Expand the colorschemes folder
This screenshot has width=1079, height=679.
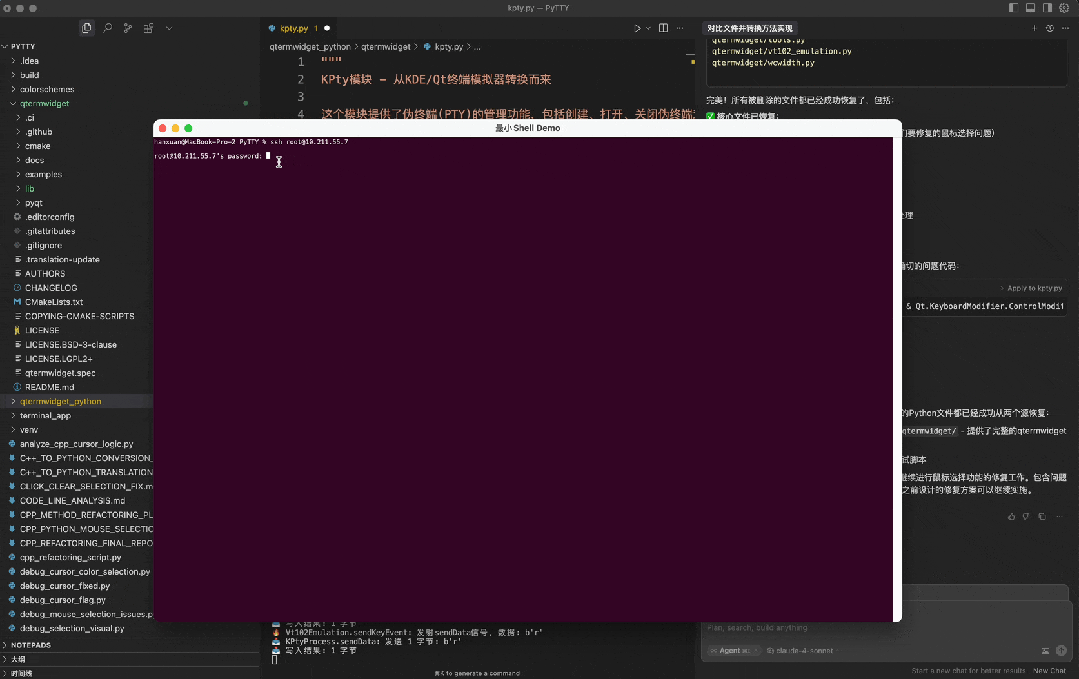(x=47, y=89)
